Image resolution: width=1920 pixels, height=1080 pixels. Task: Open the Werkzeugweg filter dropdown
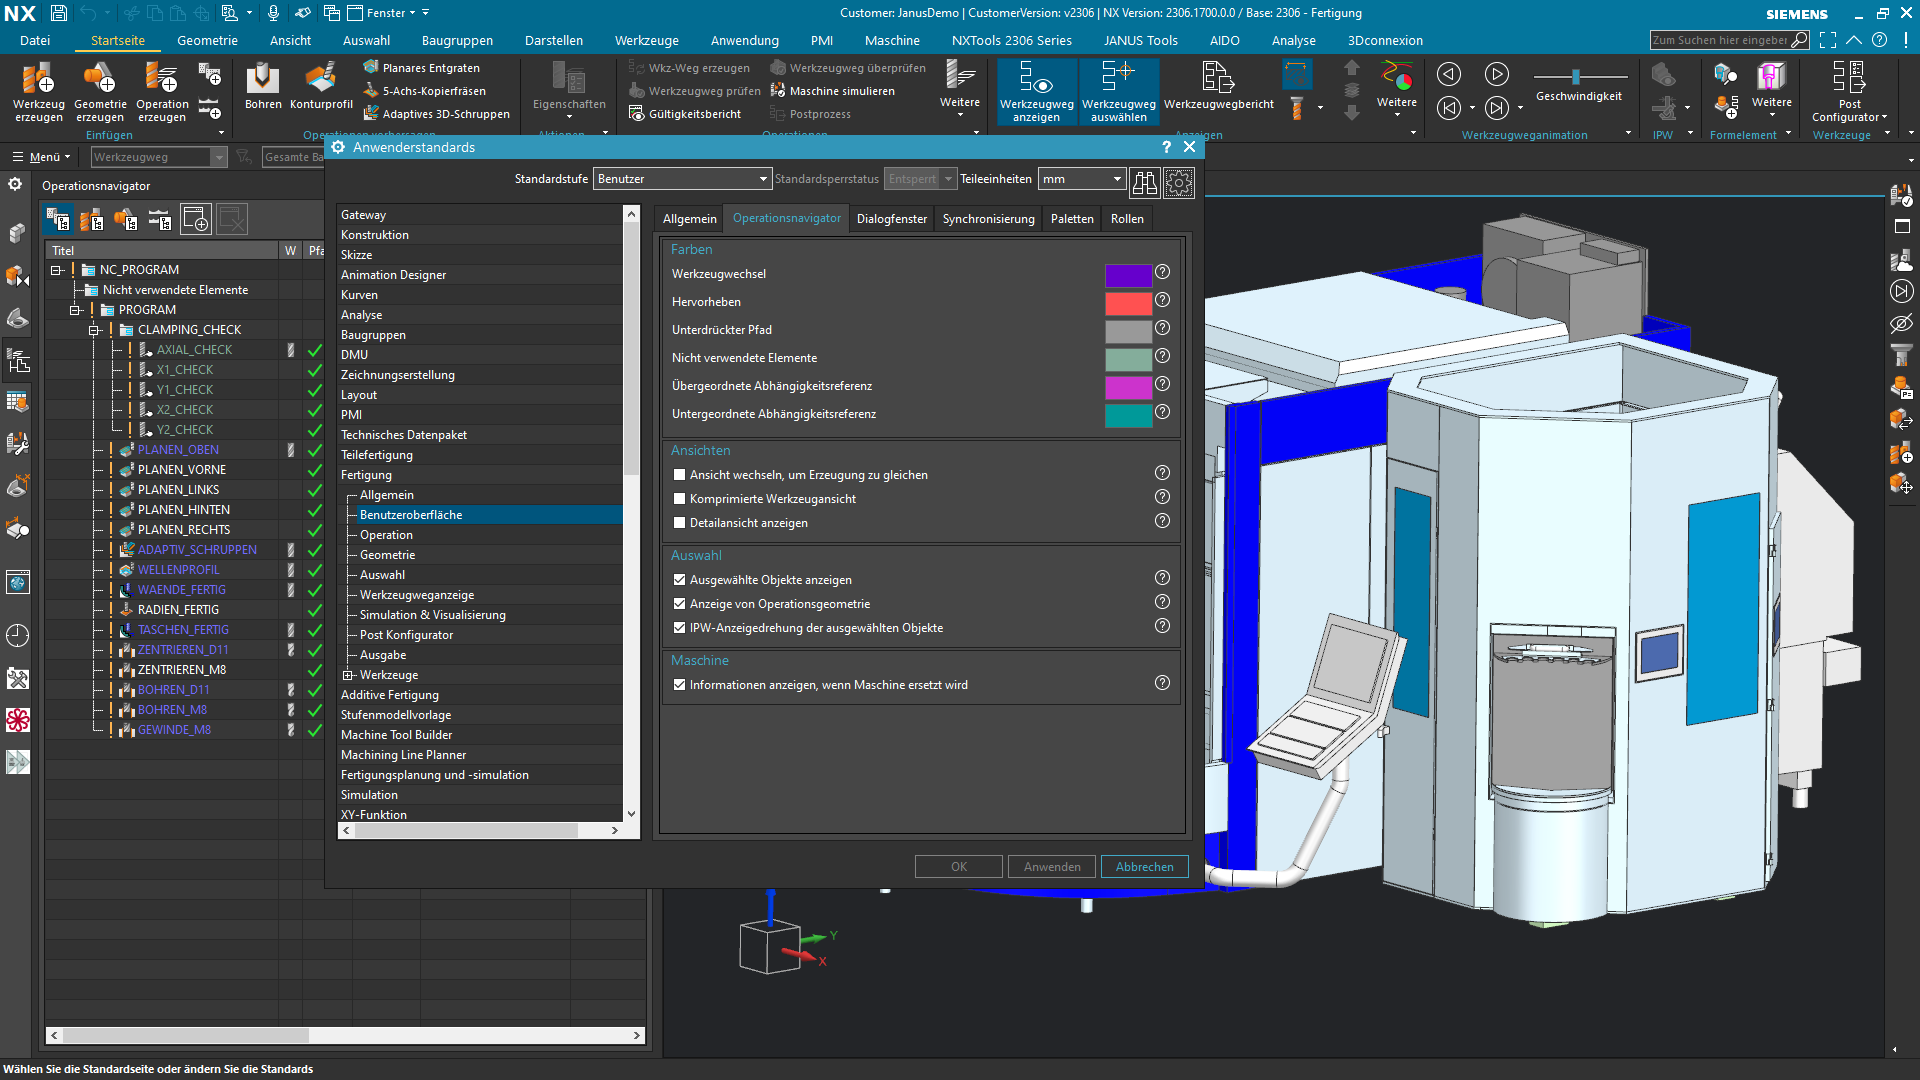point(159,157)
